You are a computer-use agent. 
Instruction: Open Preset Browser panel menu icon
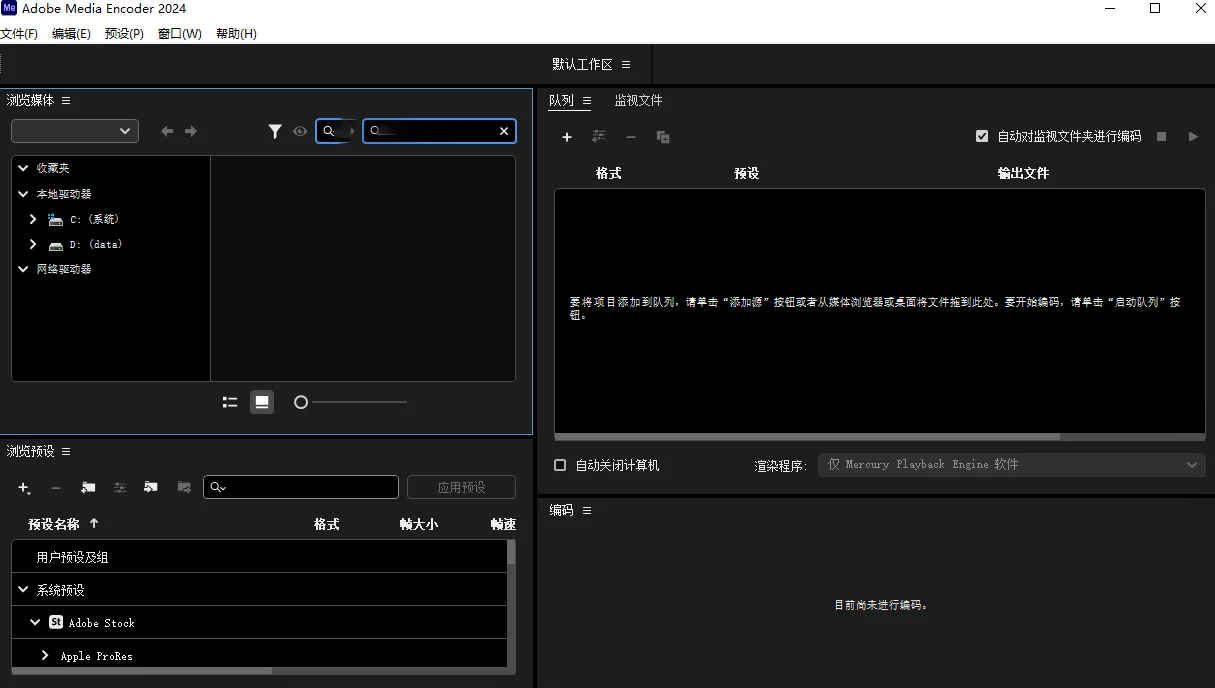(x=66, y=451)
